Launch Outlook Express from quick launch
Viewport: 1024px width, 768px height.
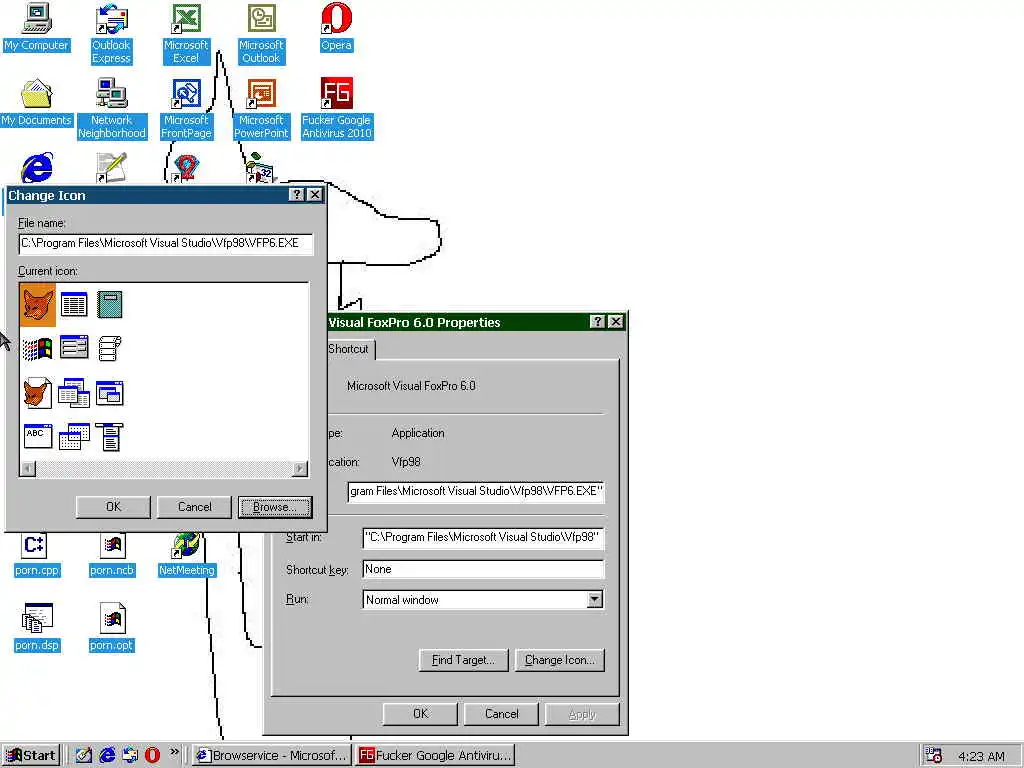[130, 756]
